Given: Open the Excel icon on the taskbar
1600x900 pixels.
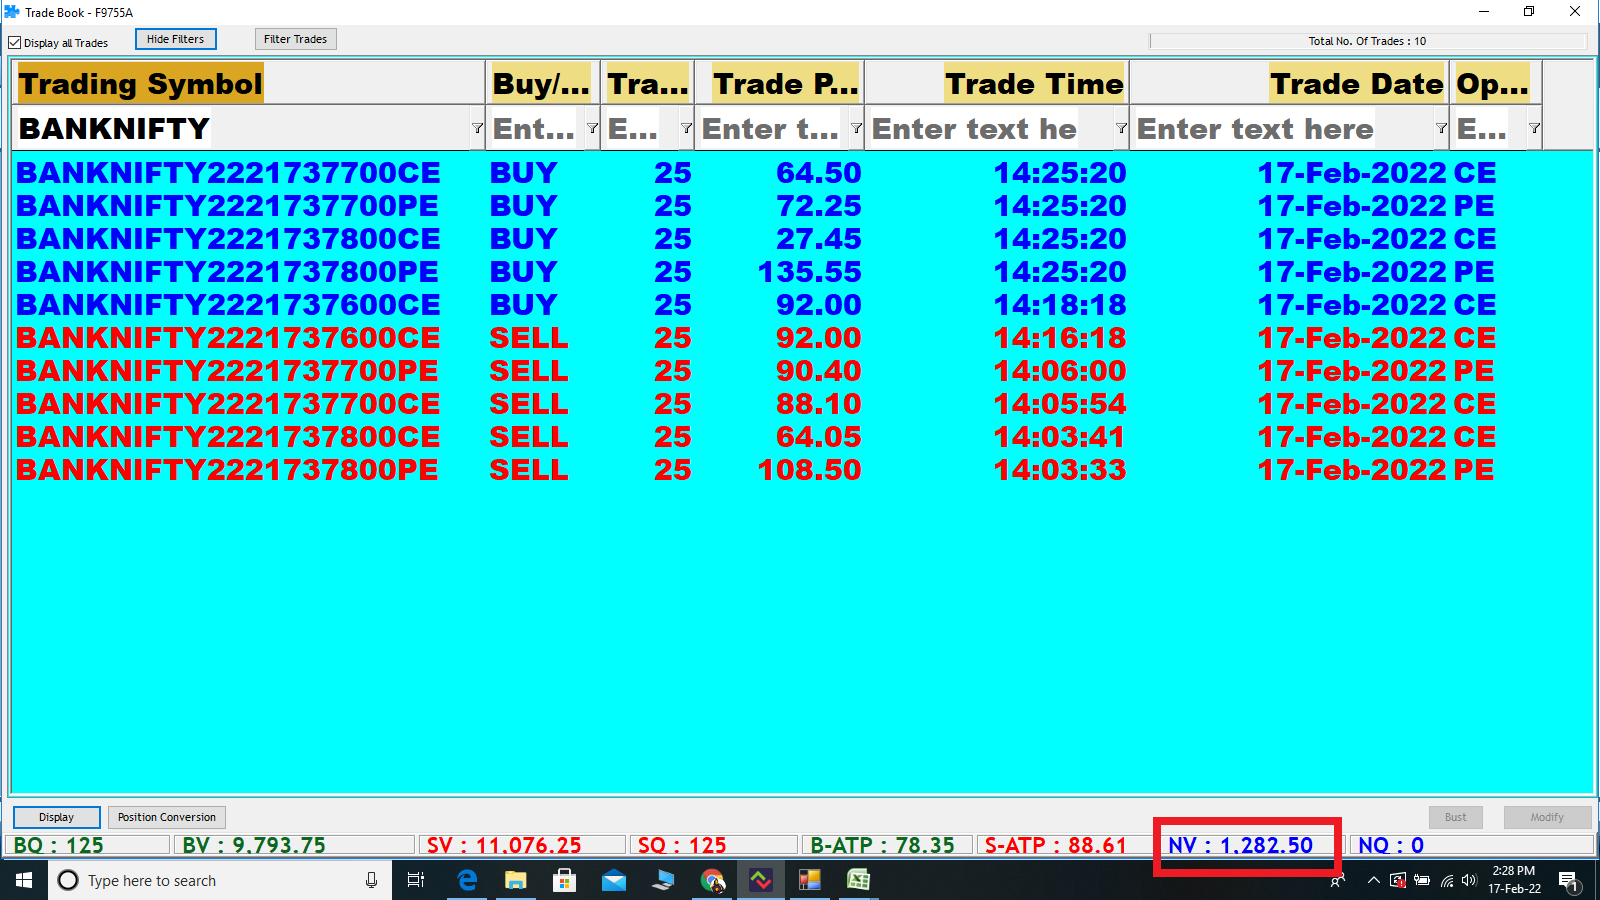Looking at the screenshot, I should [859, 880].
